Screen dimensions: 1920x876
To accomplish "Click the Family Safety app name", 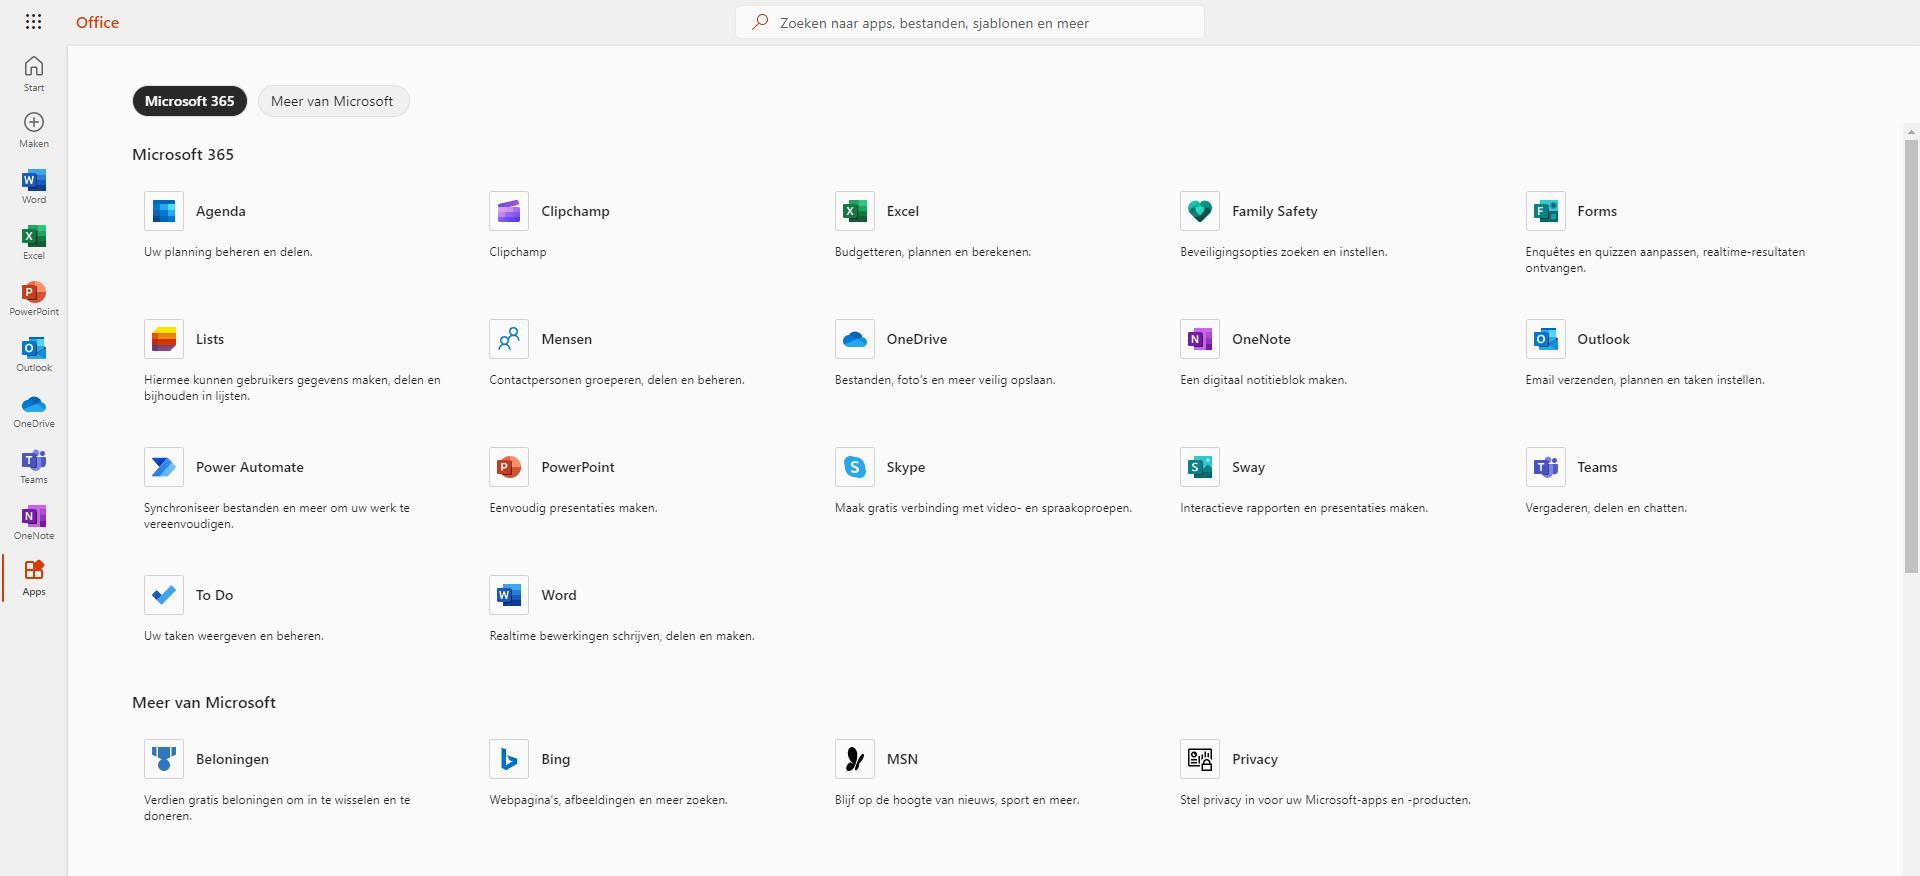I will tap(1275, 211).
